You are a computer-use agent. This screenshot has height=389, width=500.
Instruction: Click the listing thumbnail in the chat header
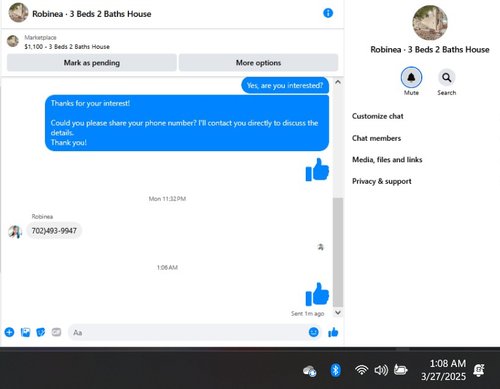pyautogui.click(x=18, y=13)
